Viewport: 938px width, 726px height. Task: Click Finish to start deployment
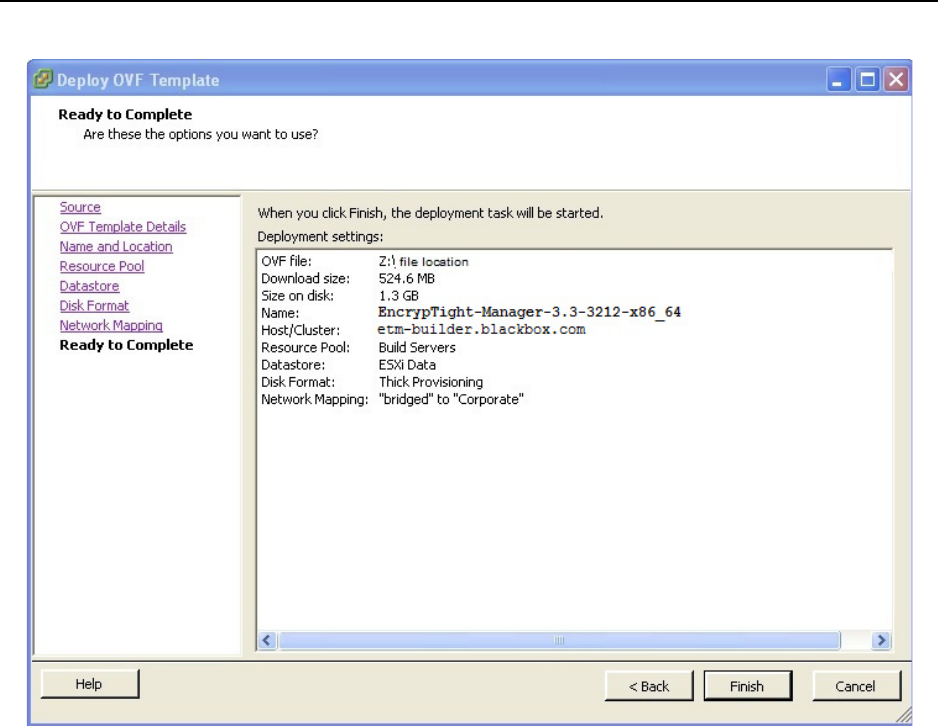coord(746,686)
